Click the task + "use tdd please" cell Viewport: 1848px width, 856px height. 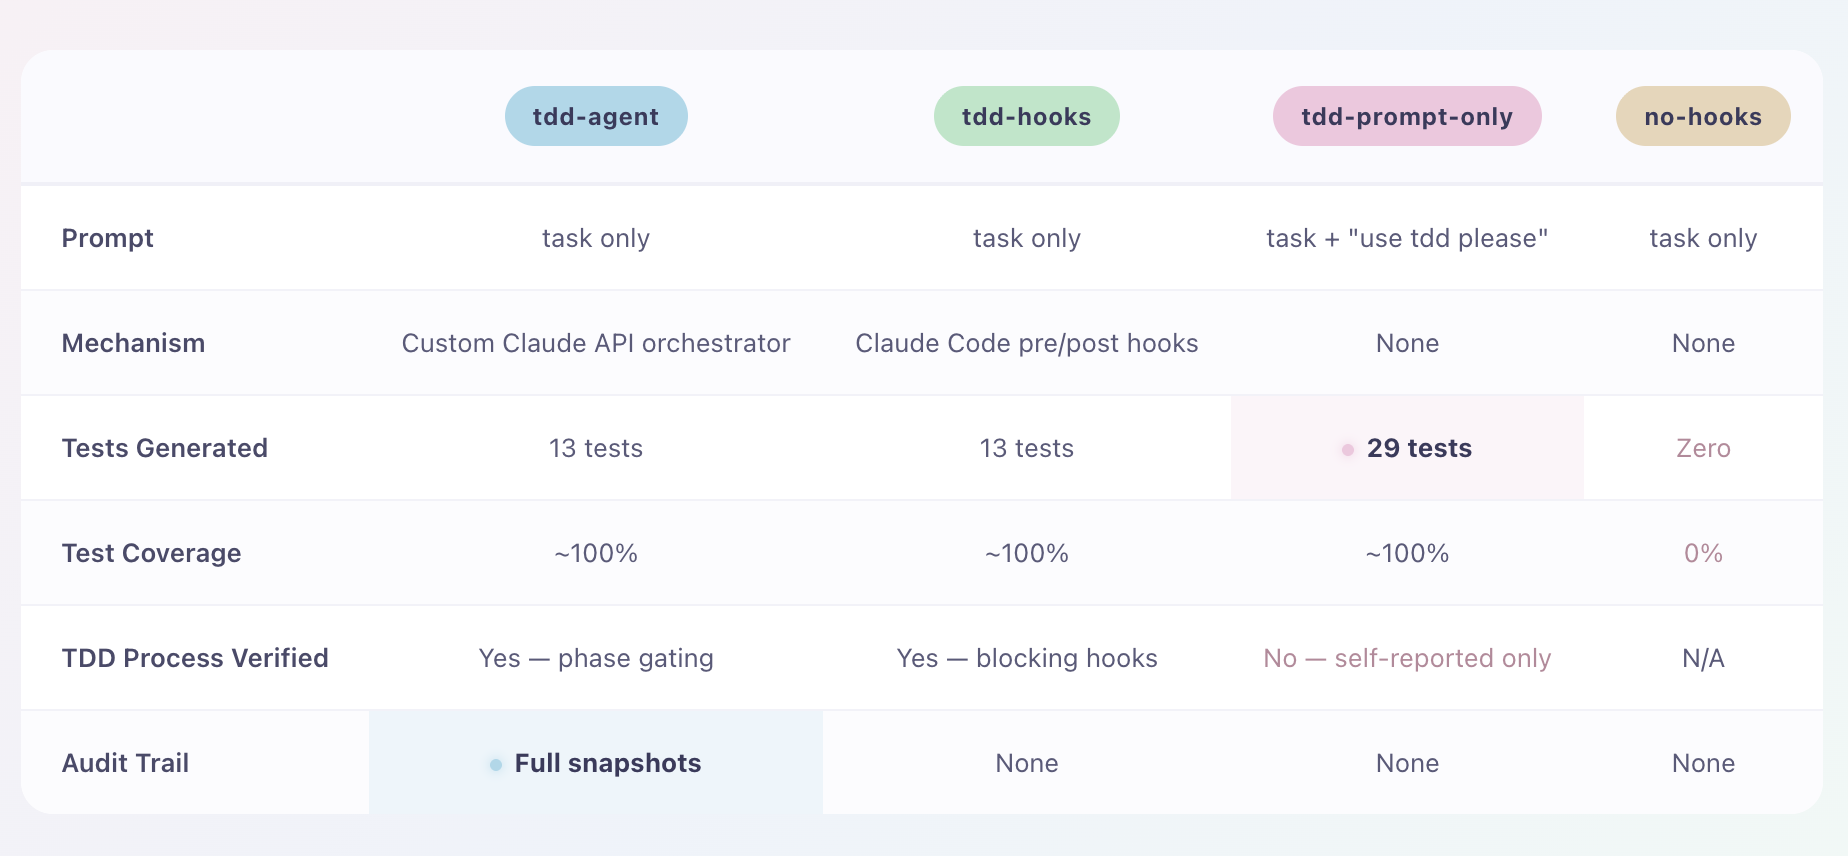click(x=1407, y=238)
